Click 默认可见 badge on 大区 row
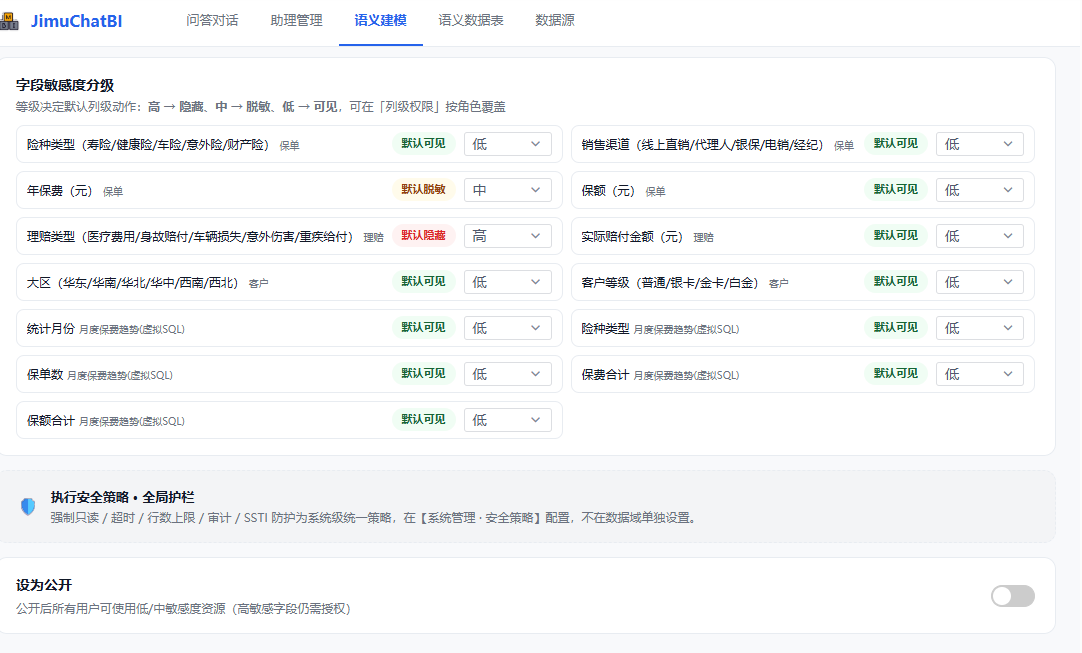Viewport: 1082px width, 653px height. coord(424,282)
